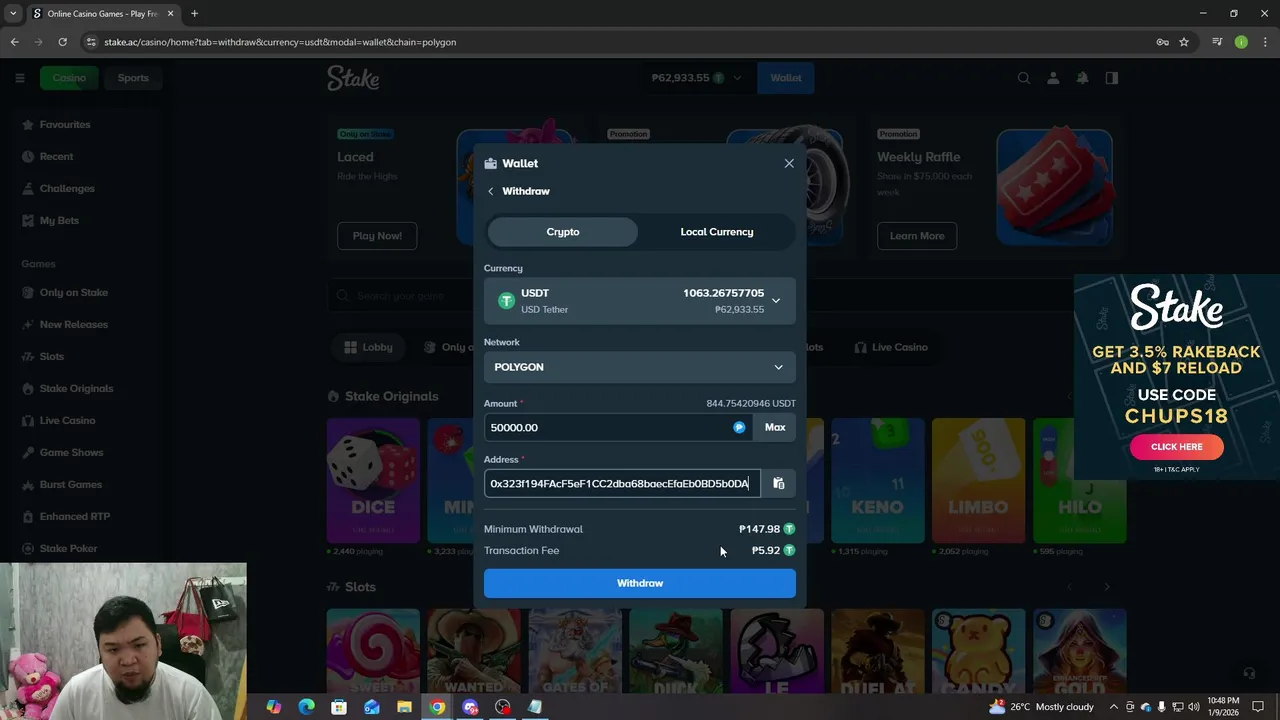This screenshot has width=1280, height=720.
Task: Click the paste clipboard icon beside Address
Action: click(779, 484)
